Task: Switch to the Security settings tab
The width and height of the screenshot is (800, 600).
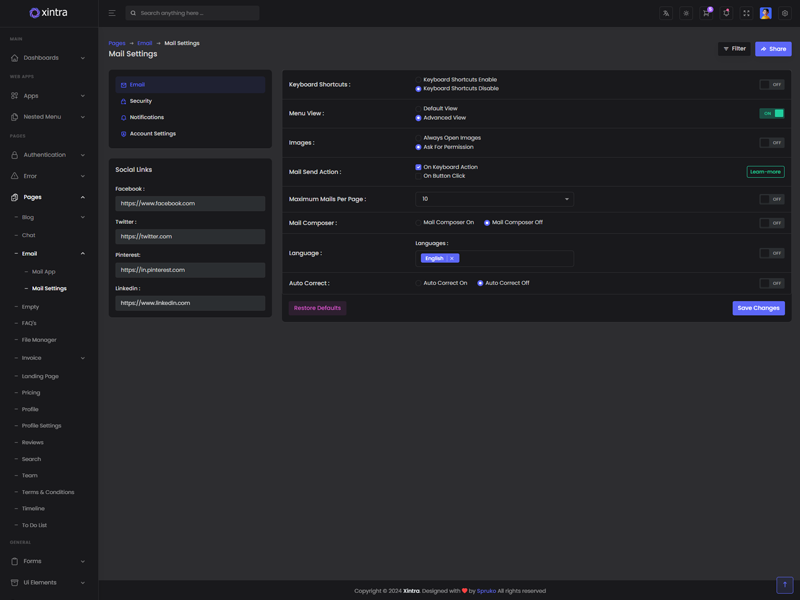Action: coord(140,101)
